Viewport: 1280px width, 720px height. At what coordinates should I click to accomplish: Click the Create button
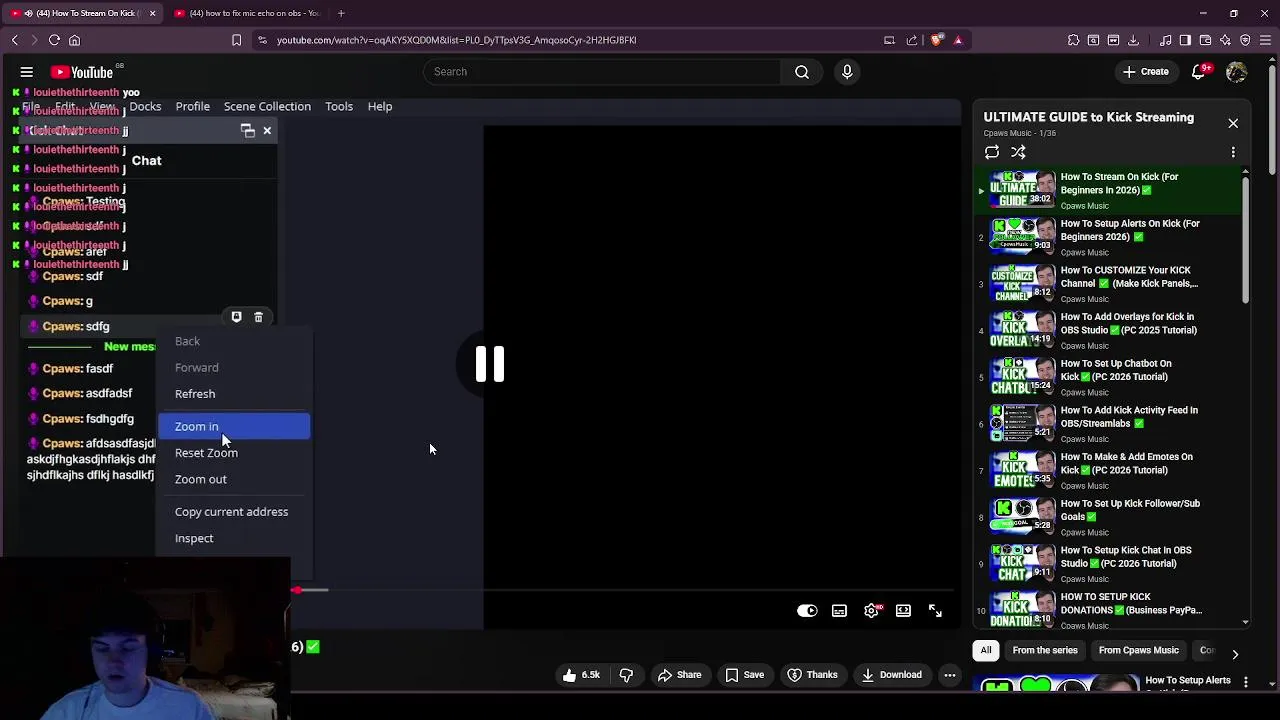pyautogui.click(x=1145, y=72)
